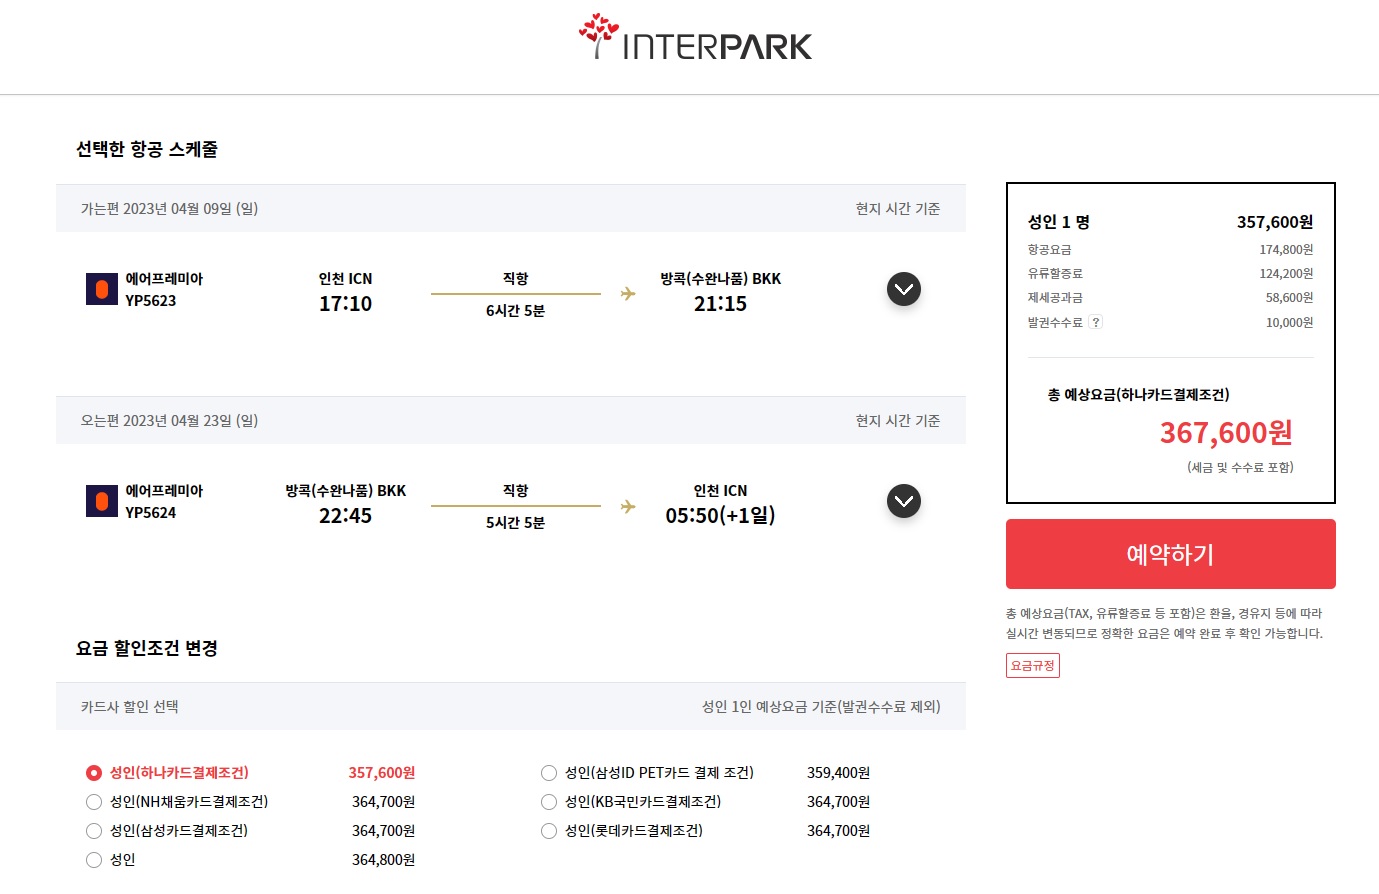This screenshot has width=1379, height=894.
Task: Click the YP5624 flight number
Action: coord(151,513)
